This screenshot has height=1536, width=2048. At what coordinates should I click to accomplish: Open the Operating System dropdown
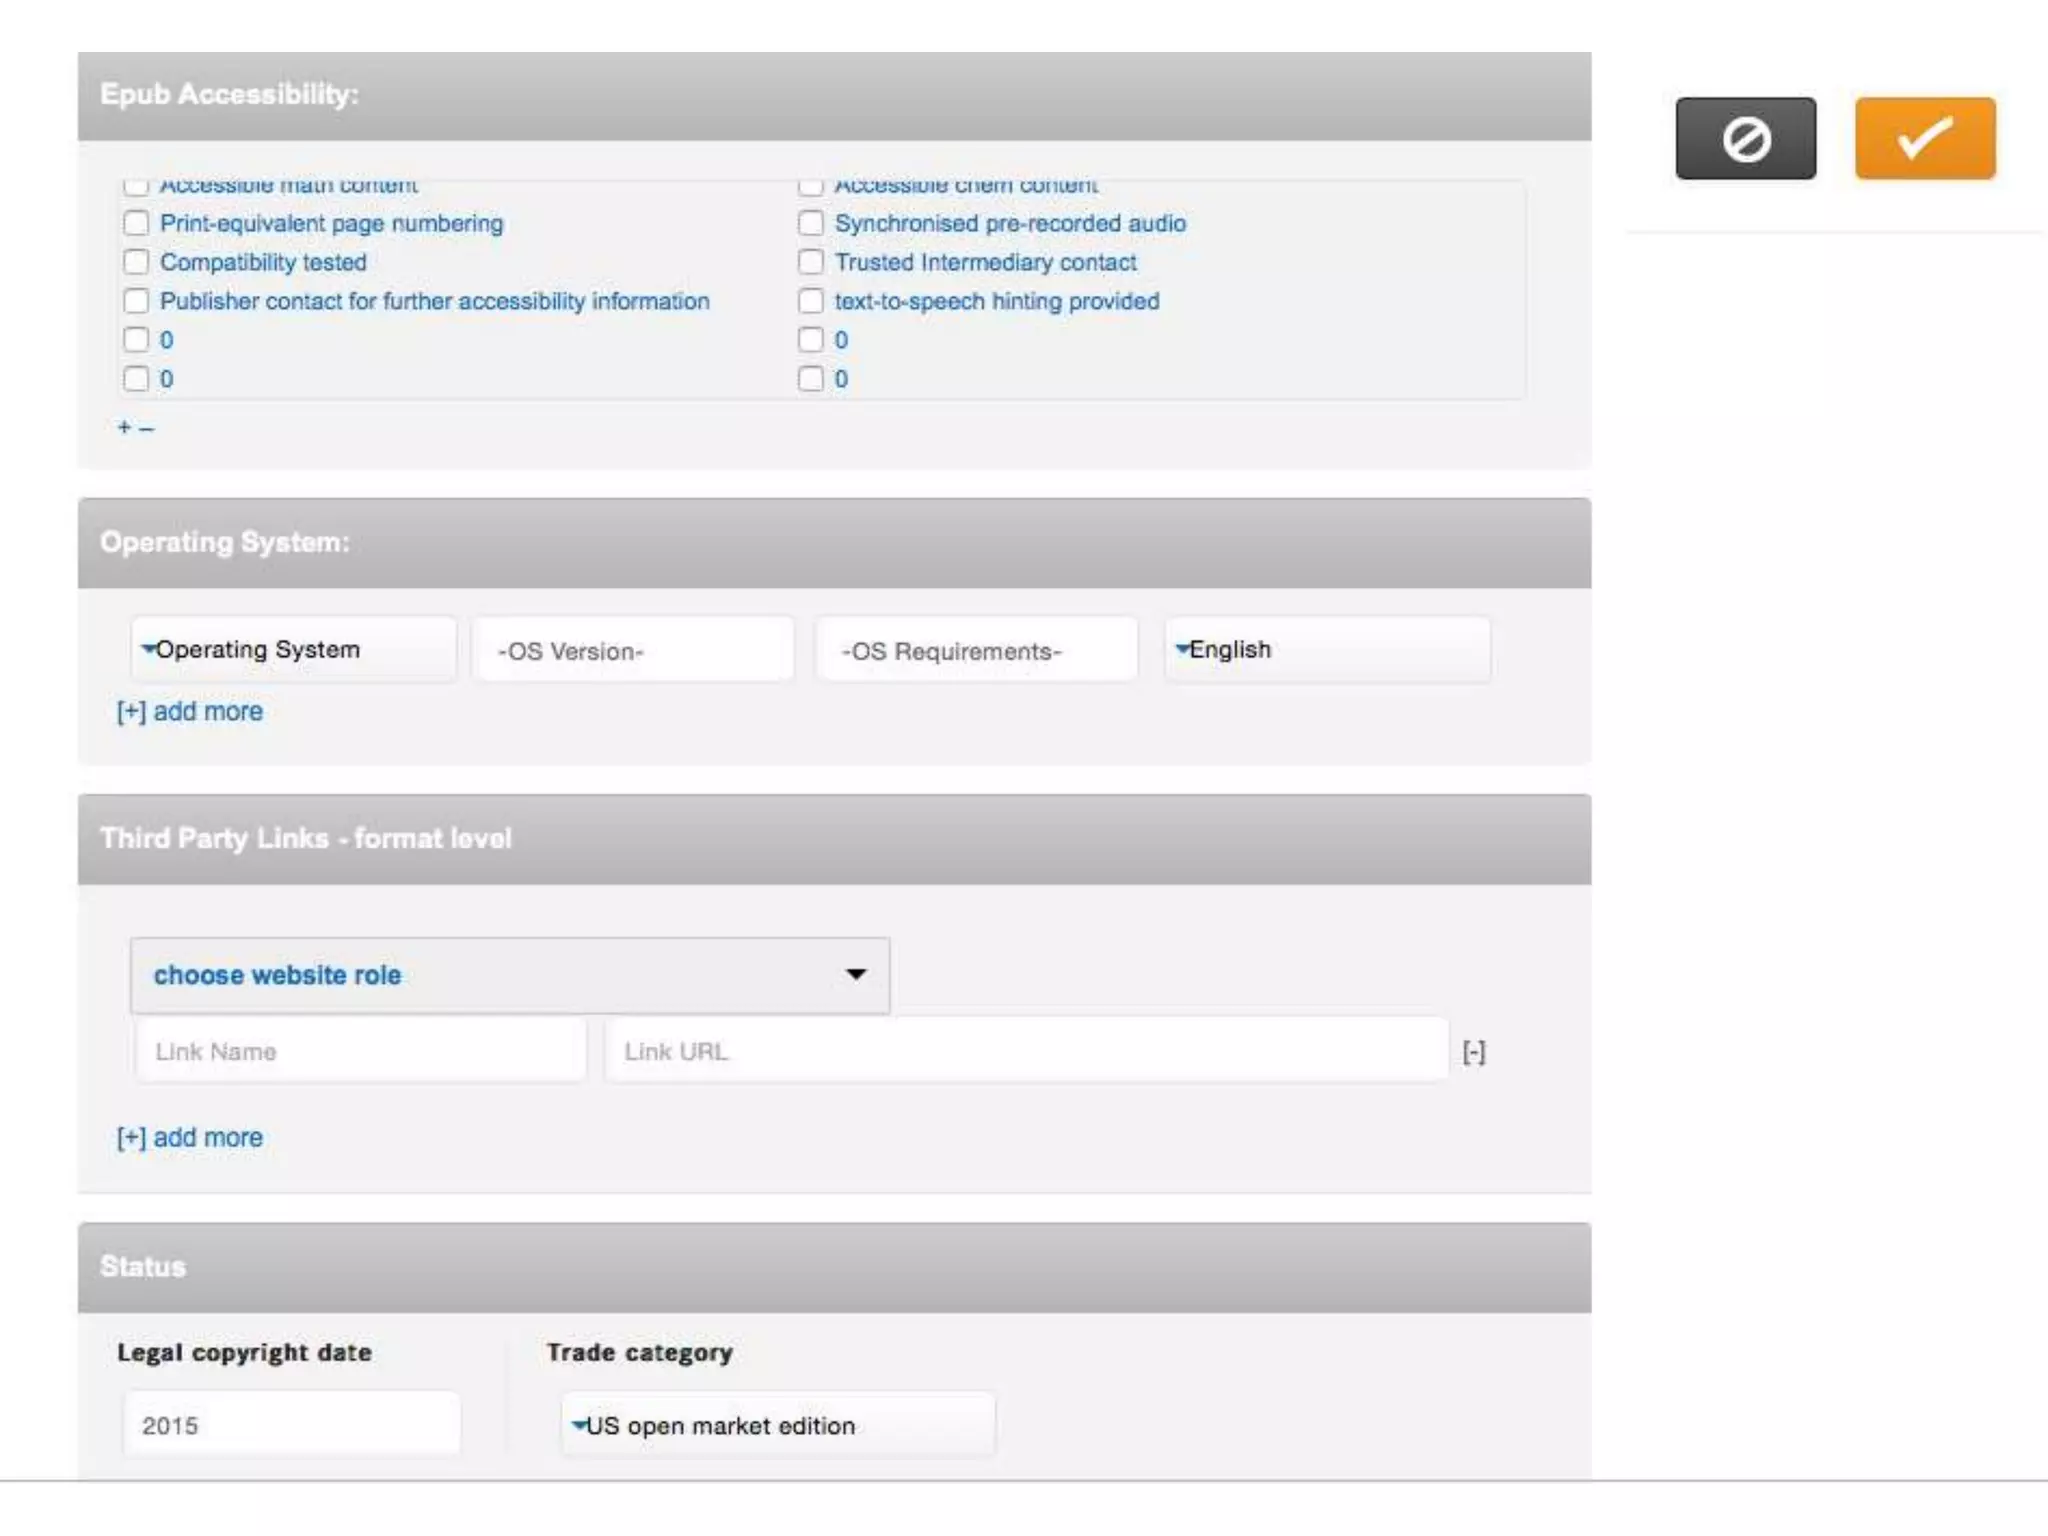click(x=293, y=650)
